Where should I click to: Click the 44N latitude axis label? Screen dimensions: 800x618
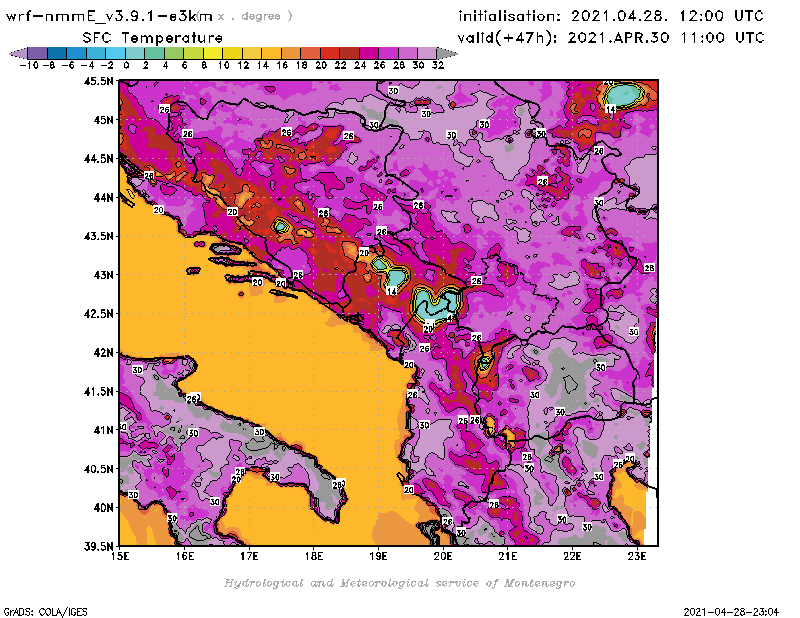coord(104,197)
